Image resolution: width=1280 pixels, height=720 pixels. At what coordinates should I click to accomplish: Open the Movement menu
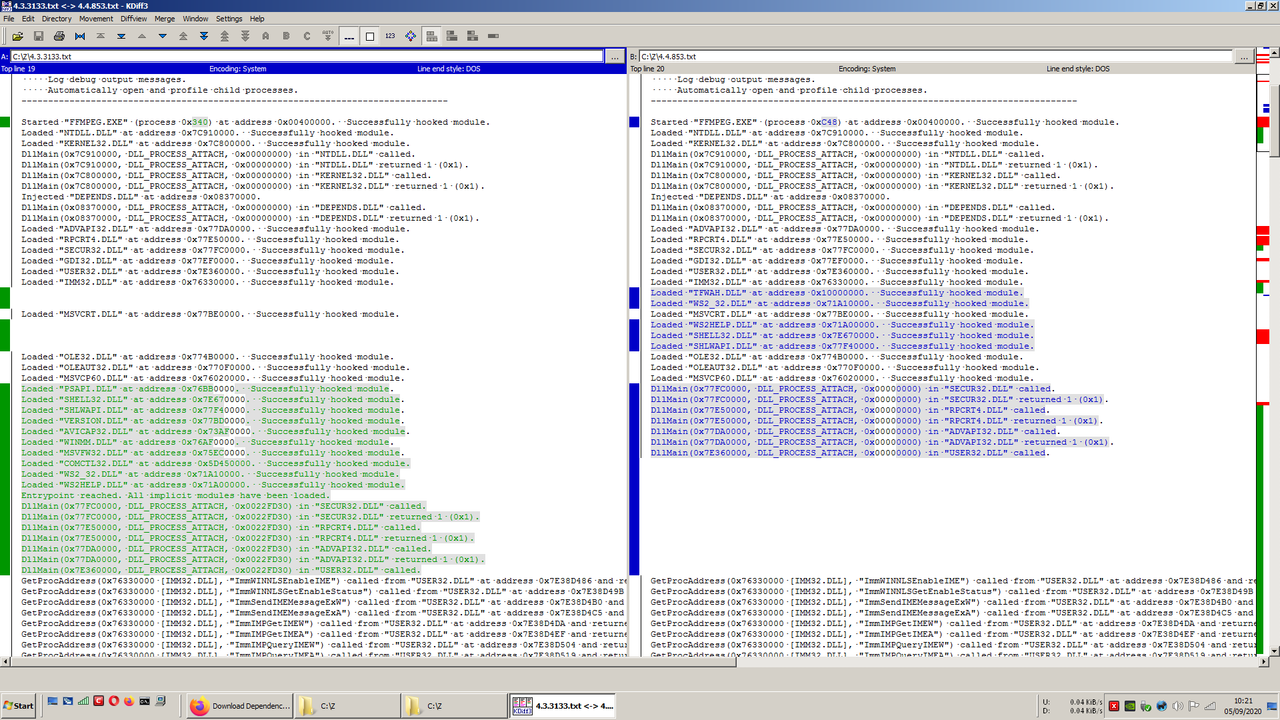(x=96, y=18)
